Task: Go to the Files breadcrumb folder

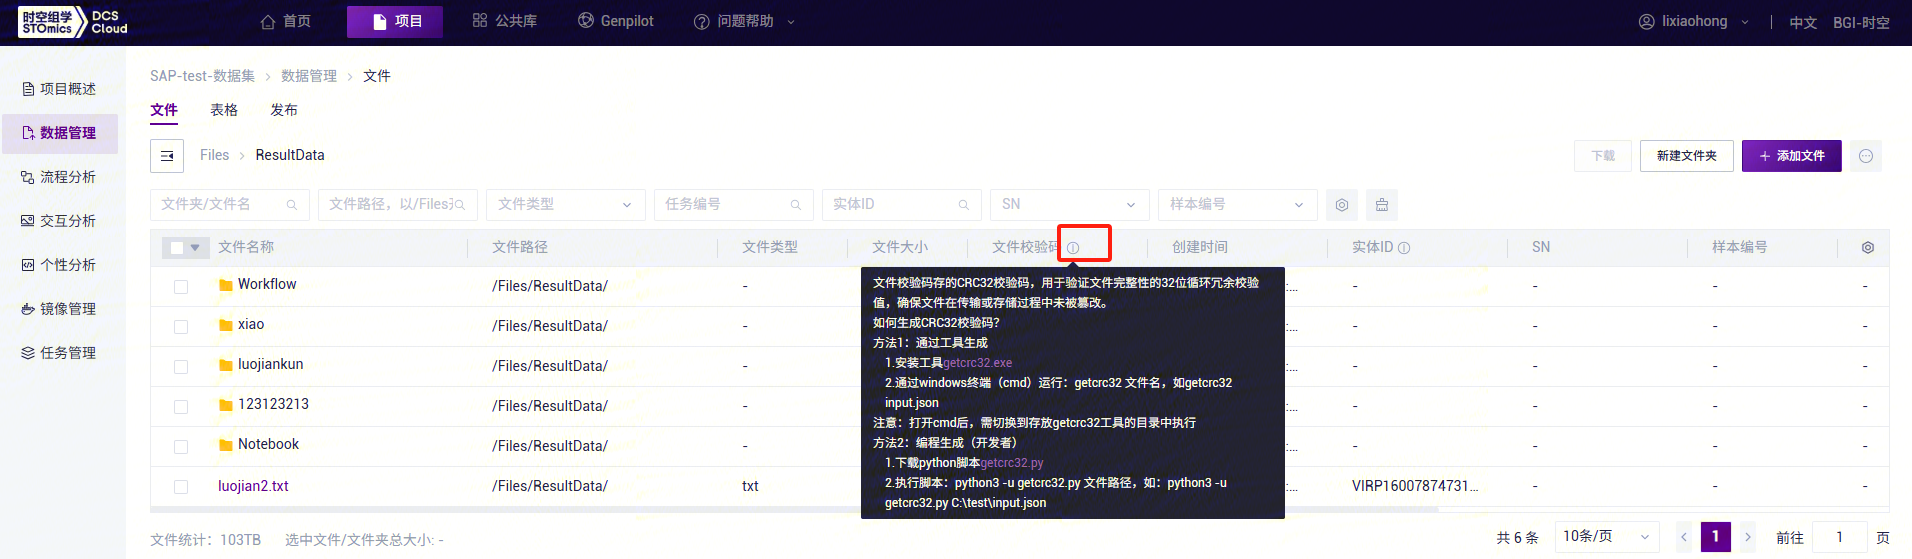Action: pos(214,155)
